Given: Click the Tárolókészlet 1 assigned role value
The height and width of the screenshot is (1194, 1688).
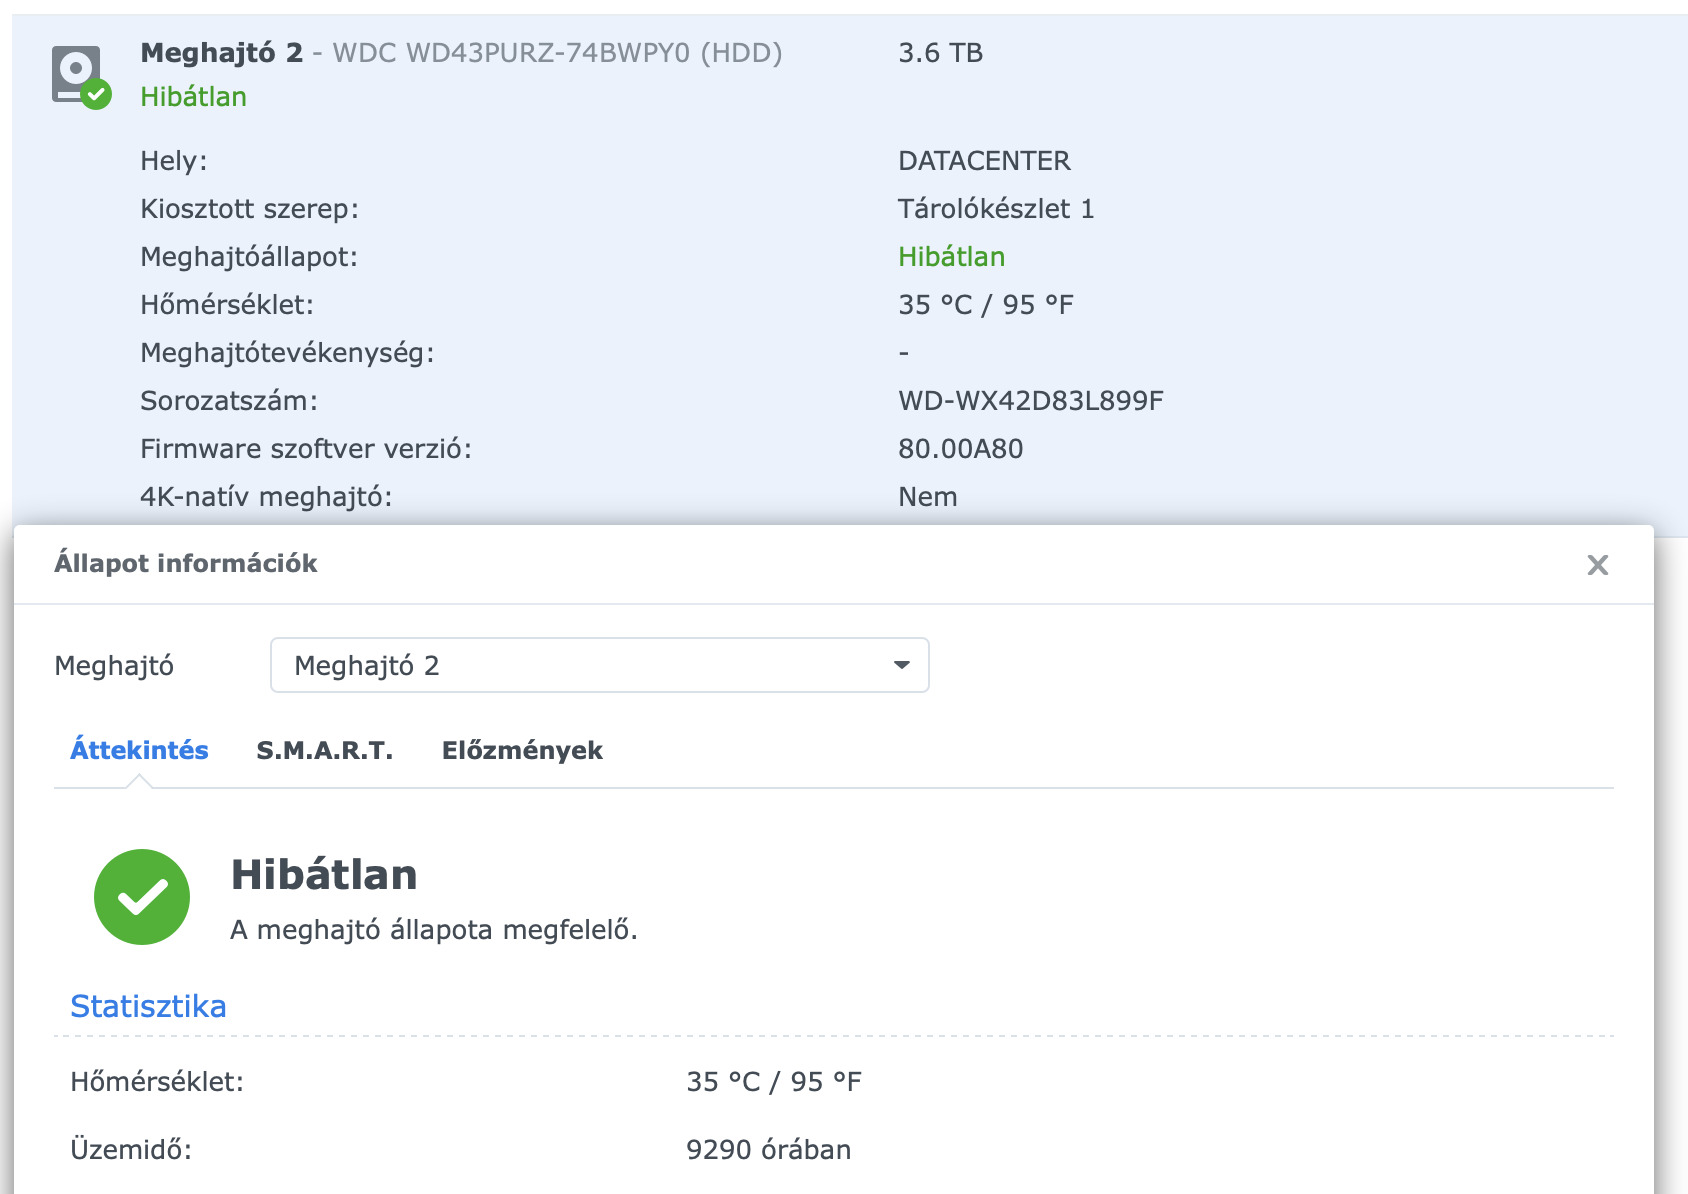Looking at the screenshot, I should [x=995, y=209].
